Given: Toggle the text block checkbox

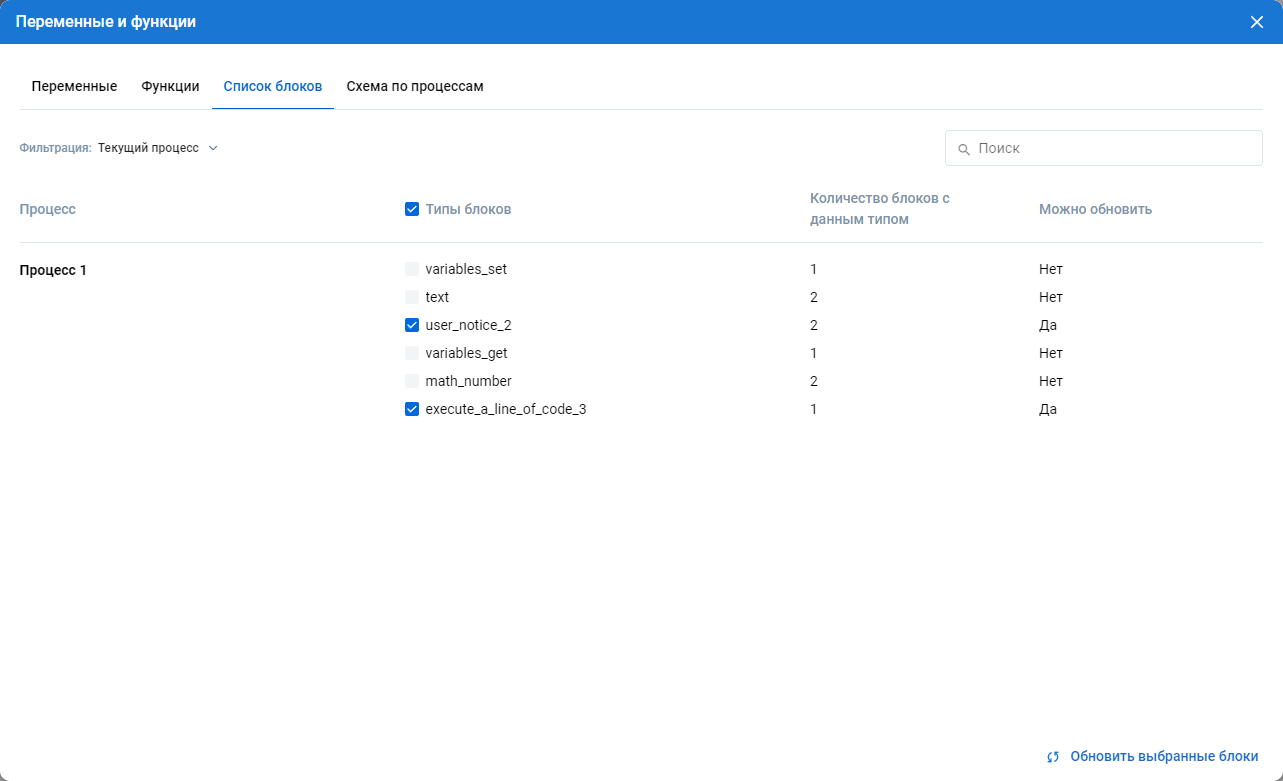Looking at the screenshot, I should click(x=412, y=297).
